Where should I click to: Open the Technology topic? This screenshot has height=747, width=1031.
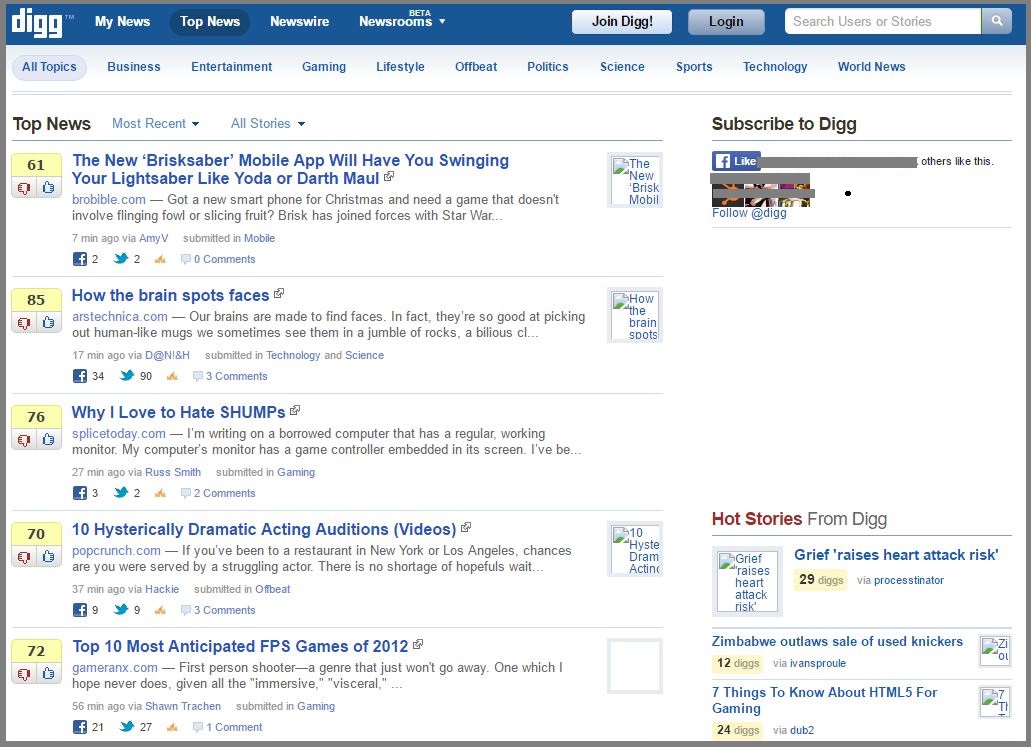click(x=775, y=67)
